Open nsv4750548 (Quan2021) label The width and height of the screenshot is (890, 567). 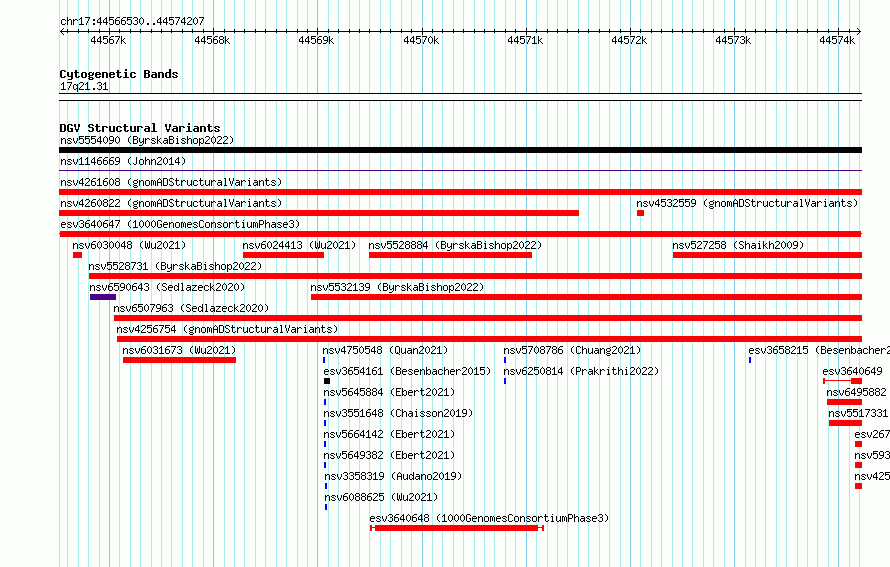point(385,350)
